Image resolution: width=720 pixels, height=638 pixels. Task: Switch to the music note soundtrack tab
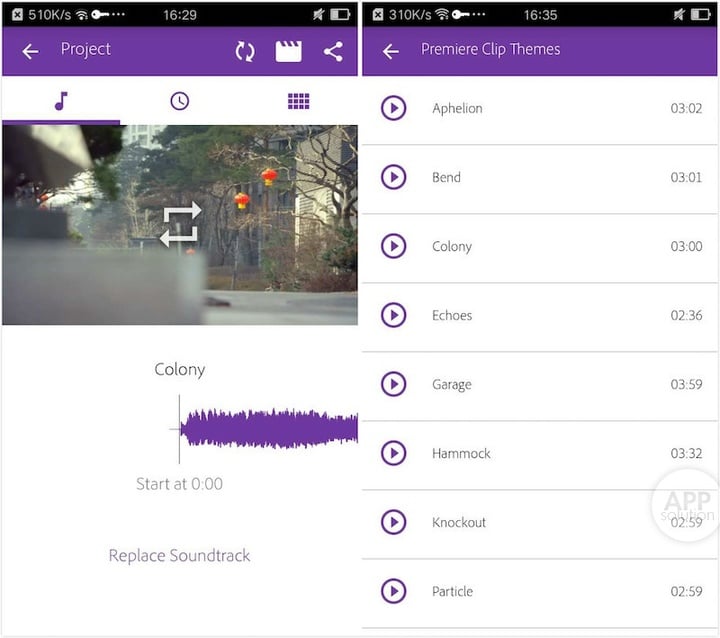point(61,101)
